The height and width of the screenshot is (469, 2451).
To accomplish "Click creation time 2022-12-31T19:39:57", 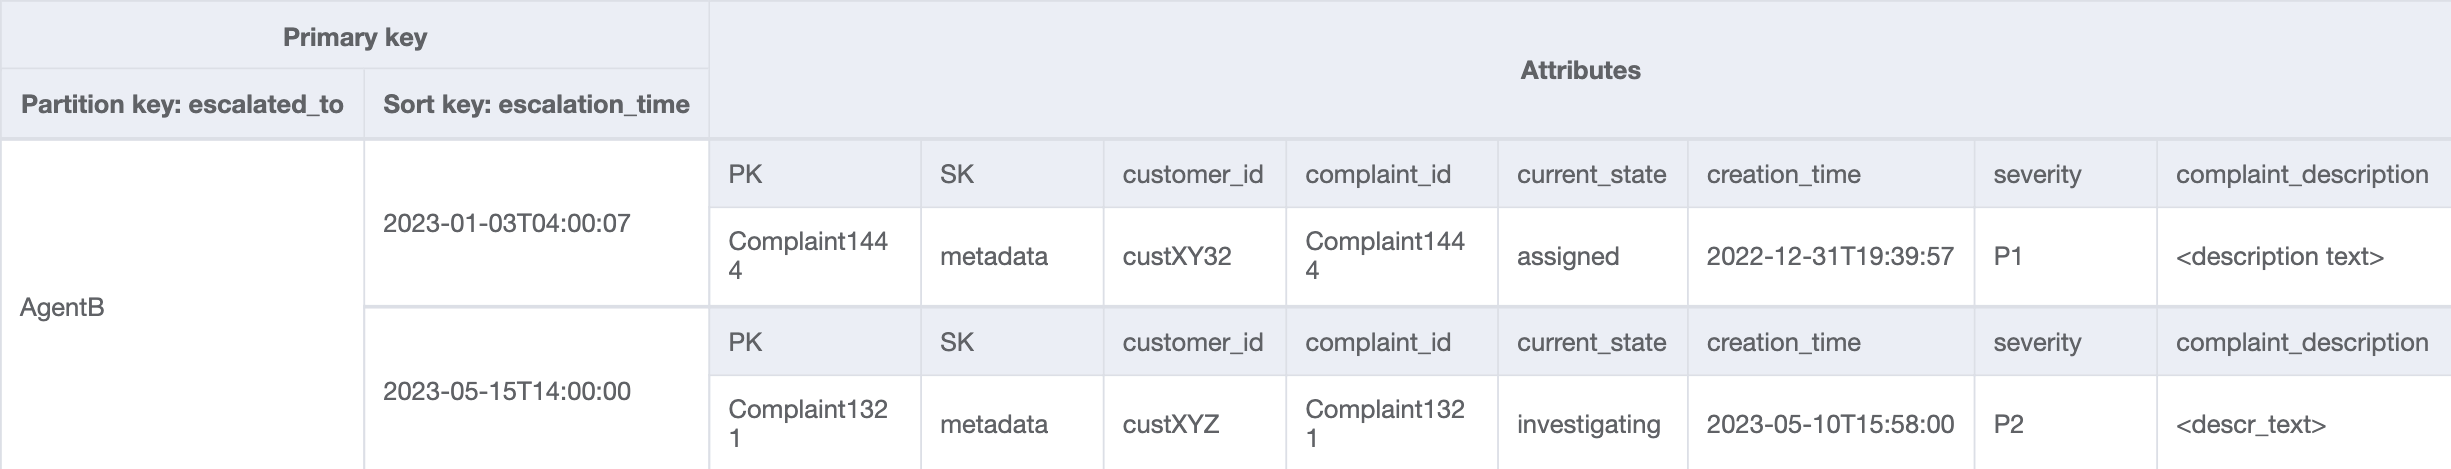I will click(x=1829, y=256).
